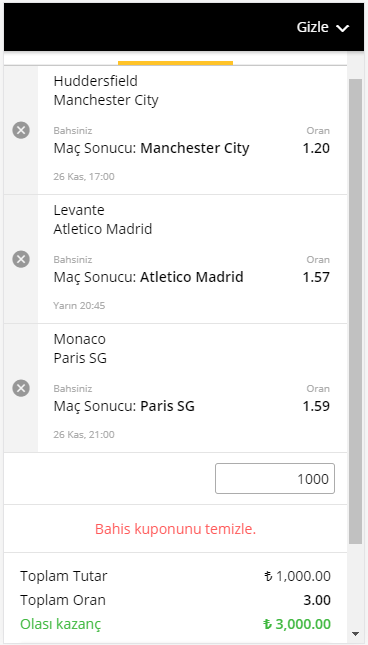Open the Huddersfield match title

(x=95, y=81)
